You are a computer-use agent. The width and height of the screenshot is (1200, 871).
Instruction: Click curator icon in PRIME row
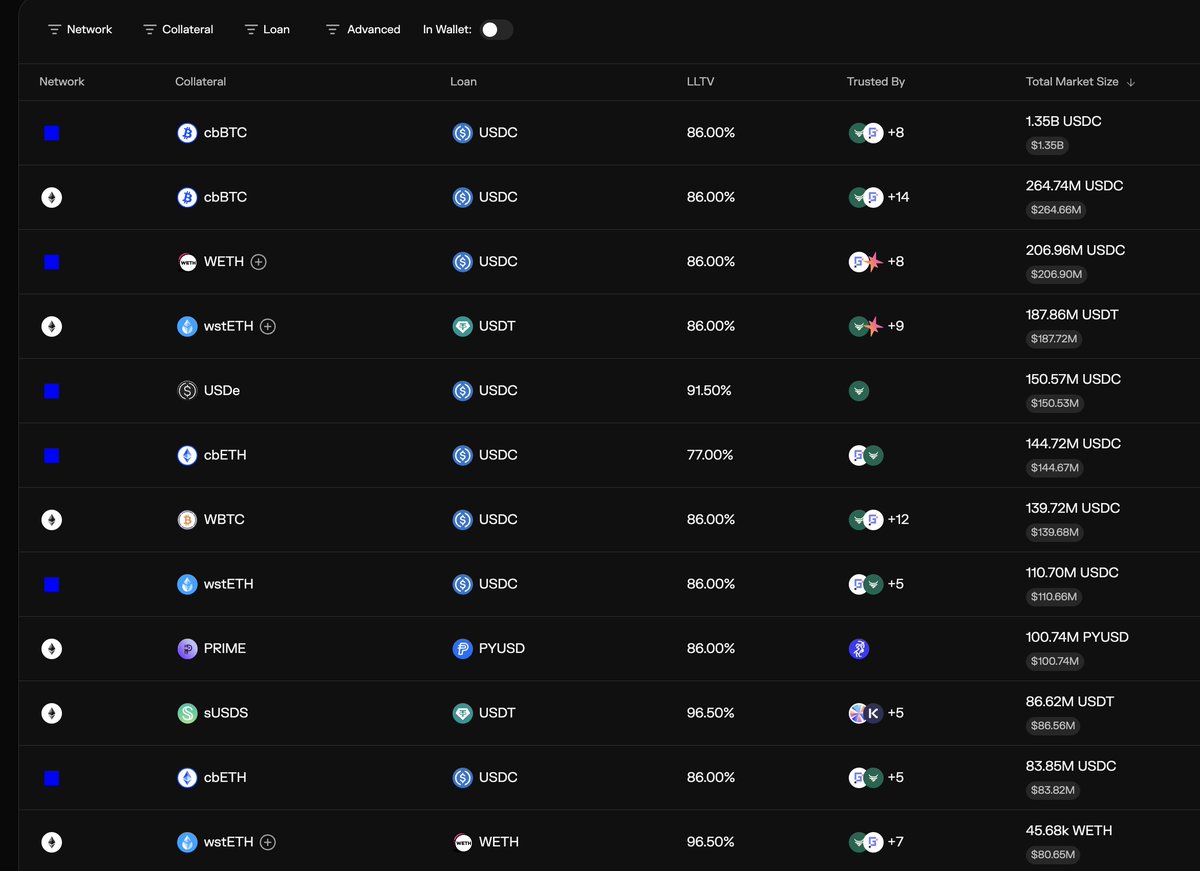point(858,649)
